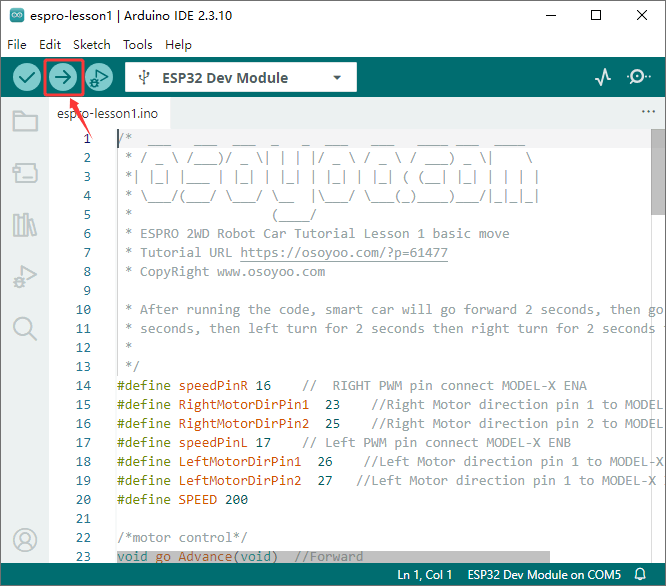Image resolution: width=666 pixels, height=586 pixels.
Task: Select the espro-lesson1.ino tab
Action: pos(110,113)
